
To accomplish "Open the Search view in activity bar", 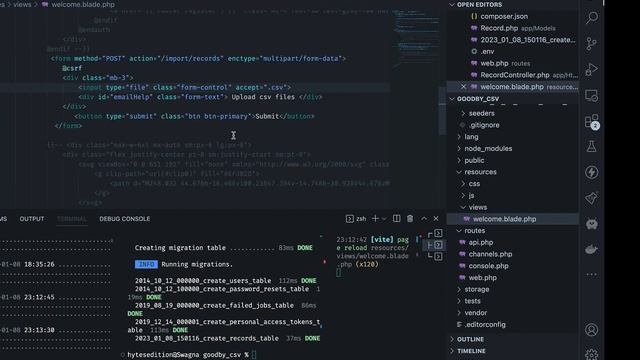I will click(592, 18).
